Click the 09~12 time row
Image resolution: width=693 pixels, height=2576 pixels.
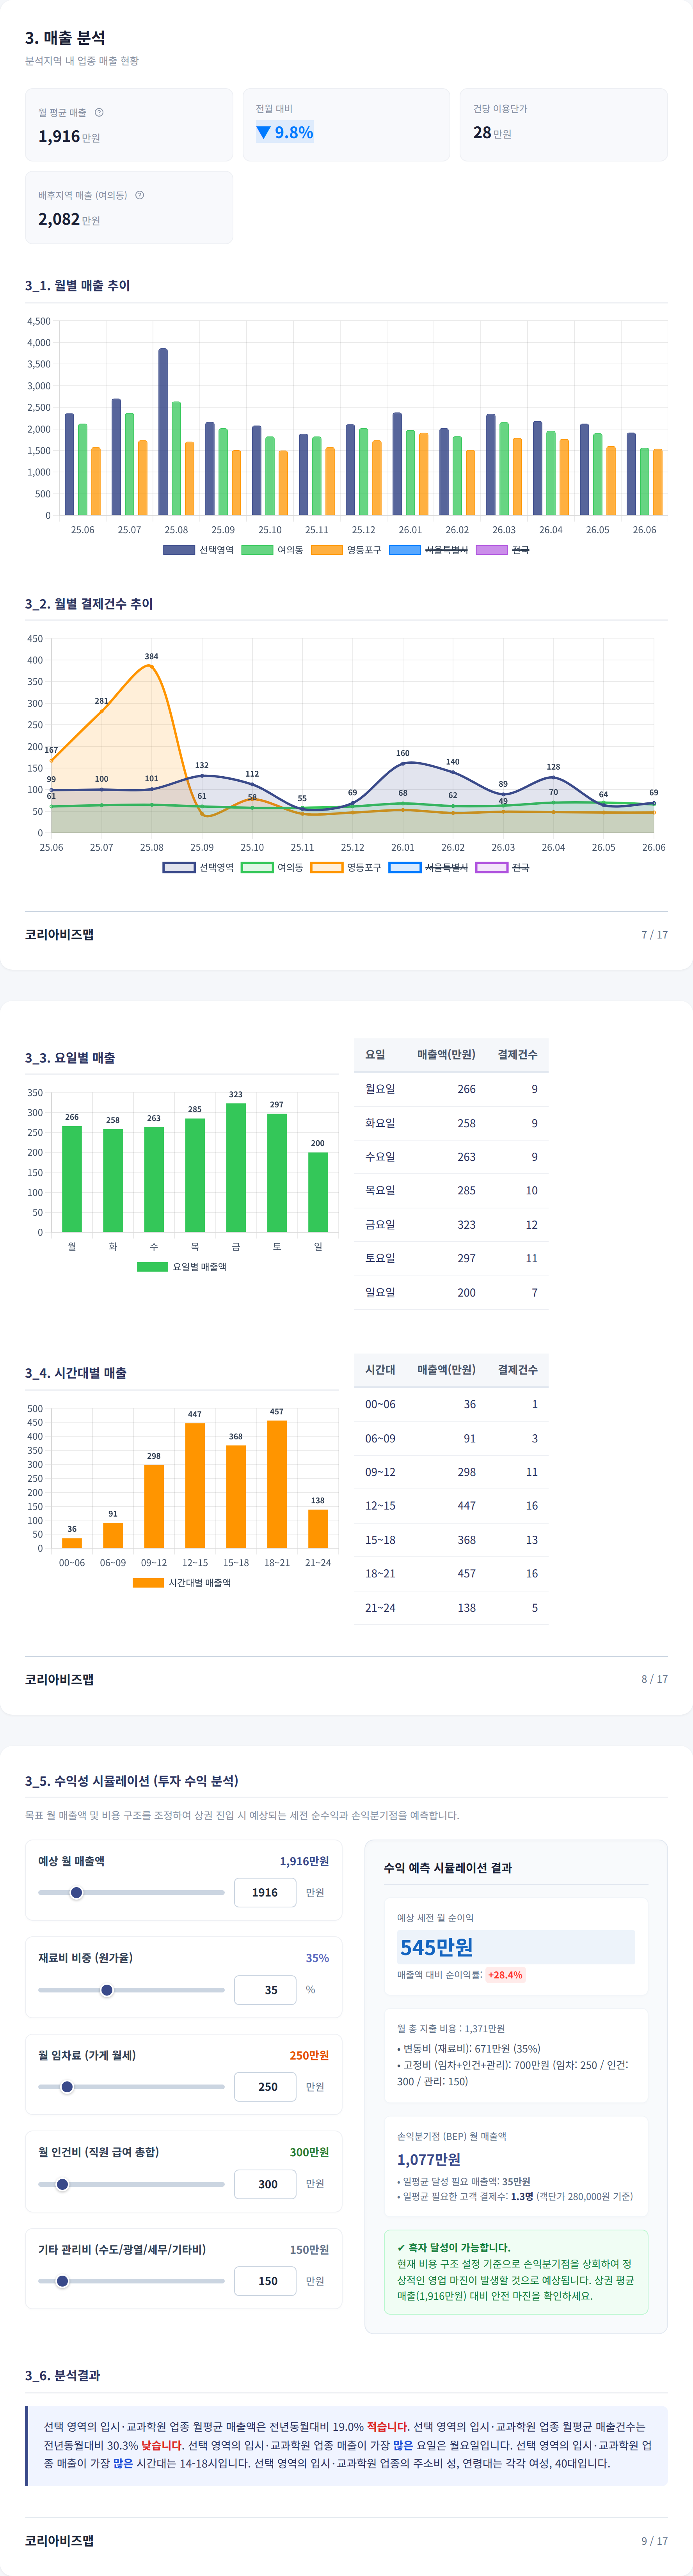(451, 1472)
